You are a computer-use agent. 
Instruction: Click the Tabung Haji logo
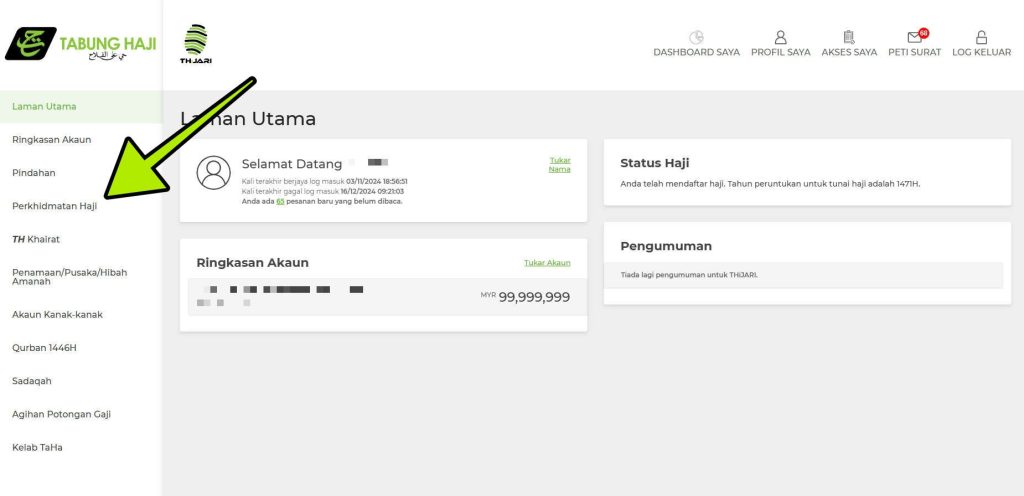pos(80,44)
